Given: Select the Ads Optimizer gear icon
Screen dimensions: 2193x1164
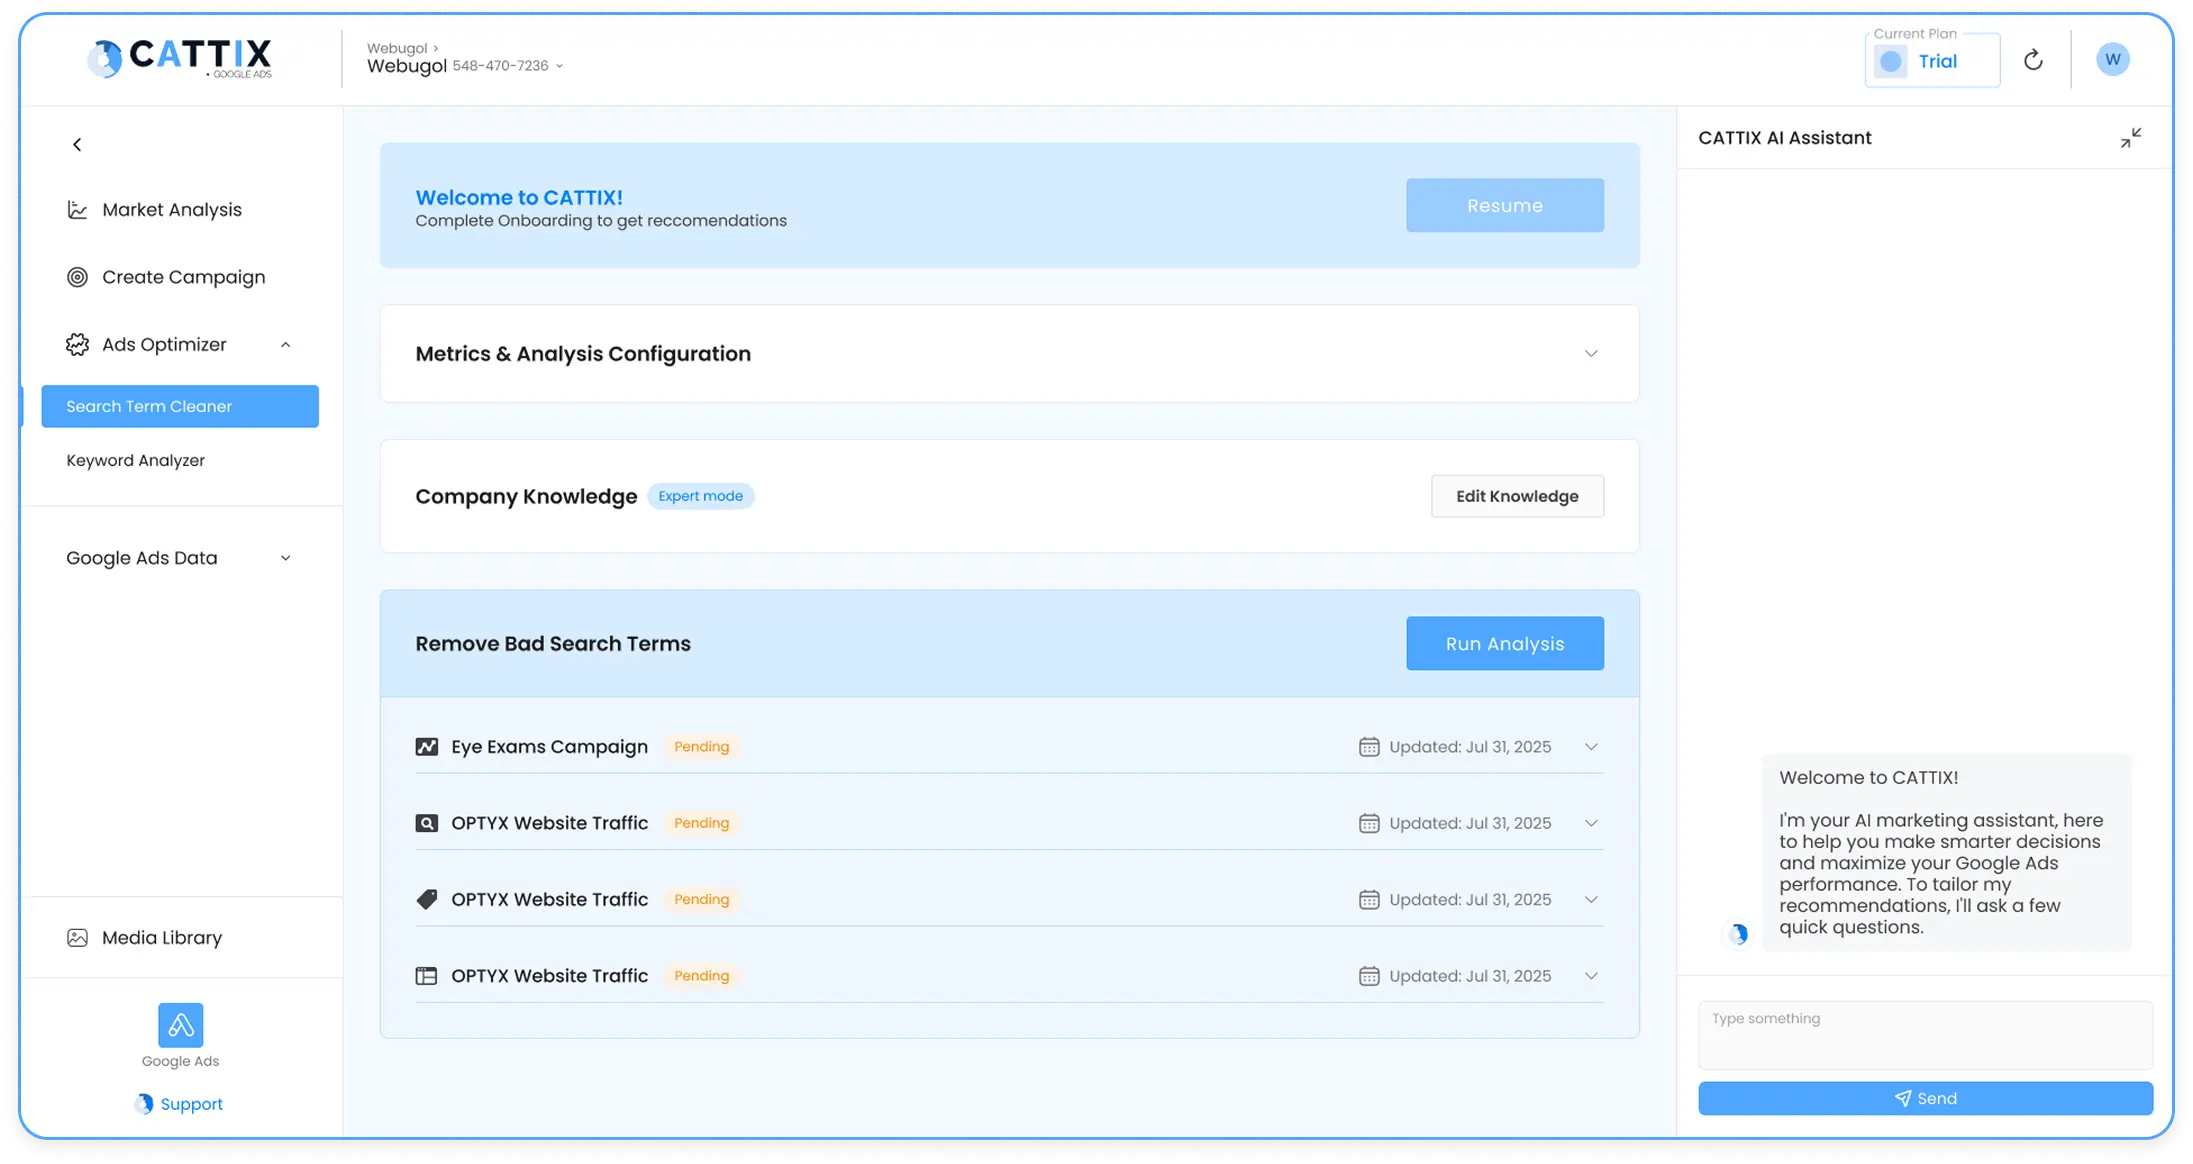Looking at the screenshot, I should click(78, 344).
